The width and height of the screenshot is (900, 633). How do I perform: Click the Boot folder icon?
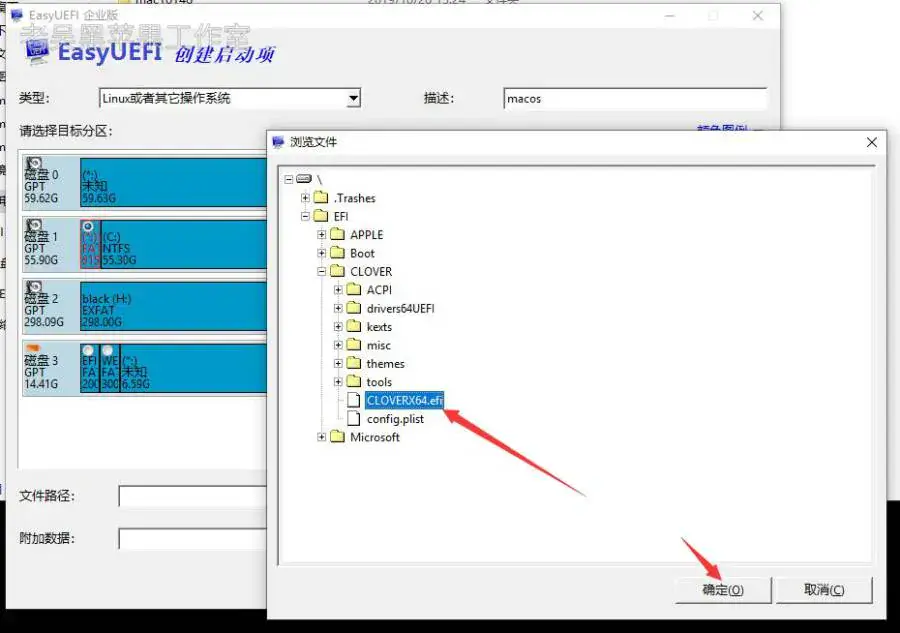tap(338, 253)
